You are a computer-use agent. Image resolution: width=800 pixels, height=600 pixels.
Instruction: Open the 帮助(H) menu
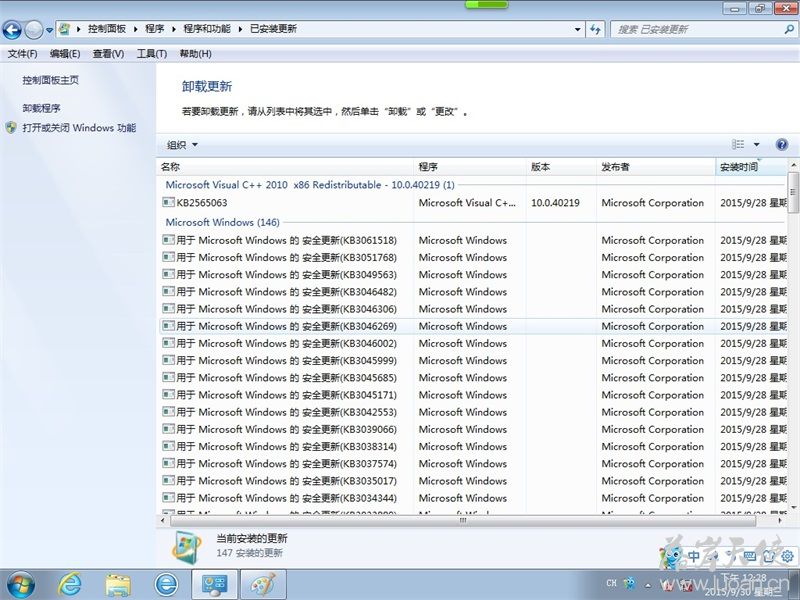tap(195, 54)
